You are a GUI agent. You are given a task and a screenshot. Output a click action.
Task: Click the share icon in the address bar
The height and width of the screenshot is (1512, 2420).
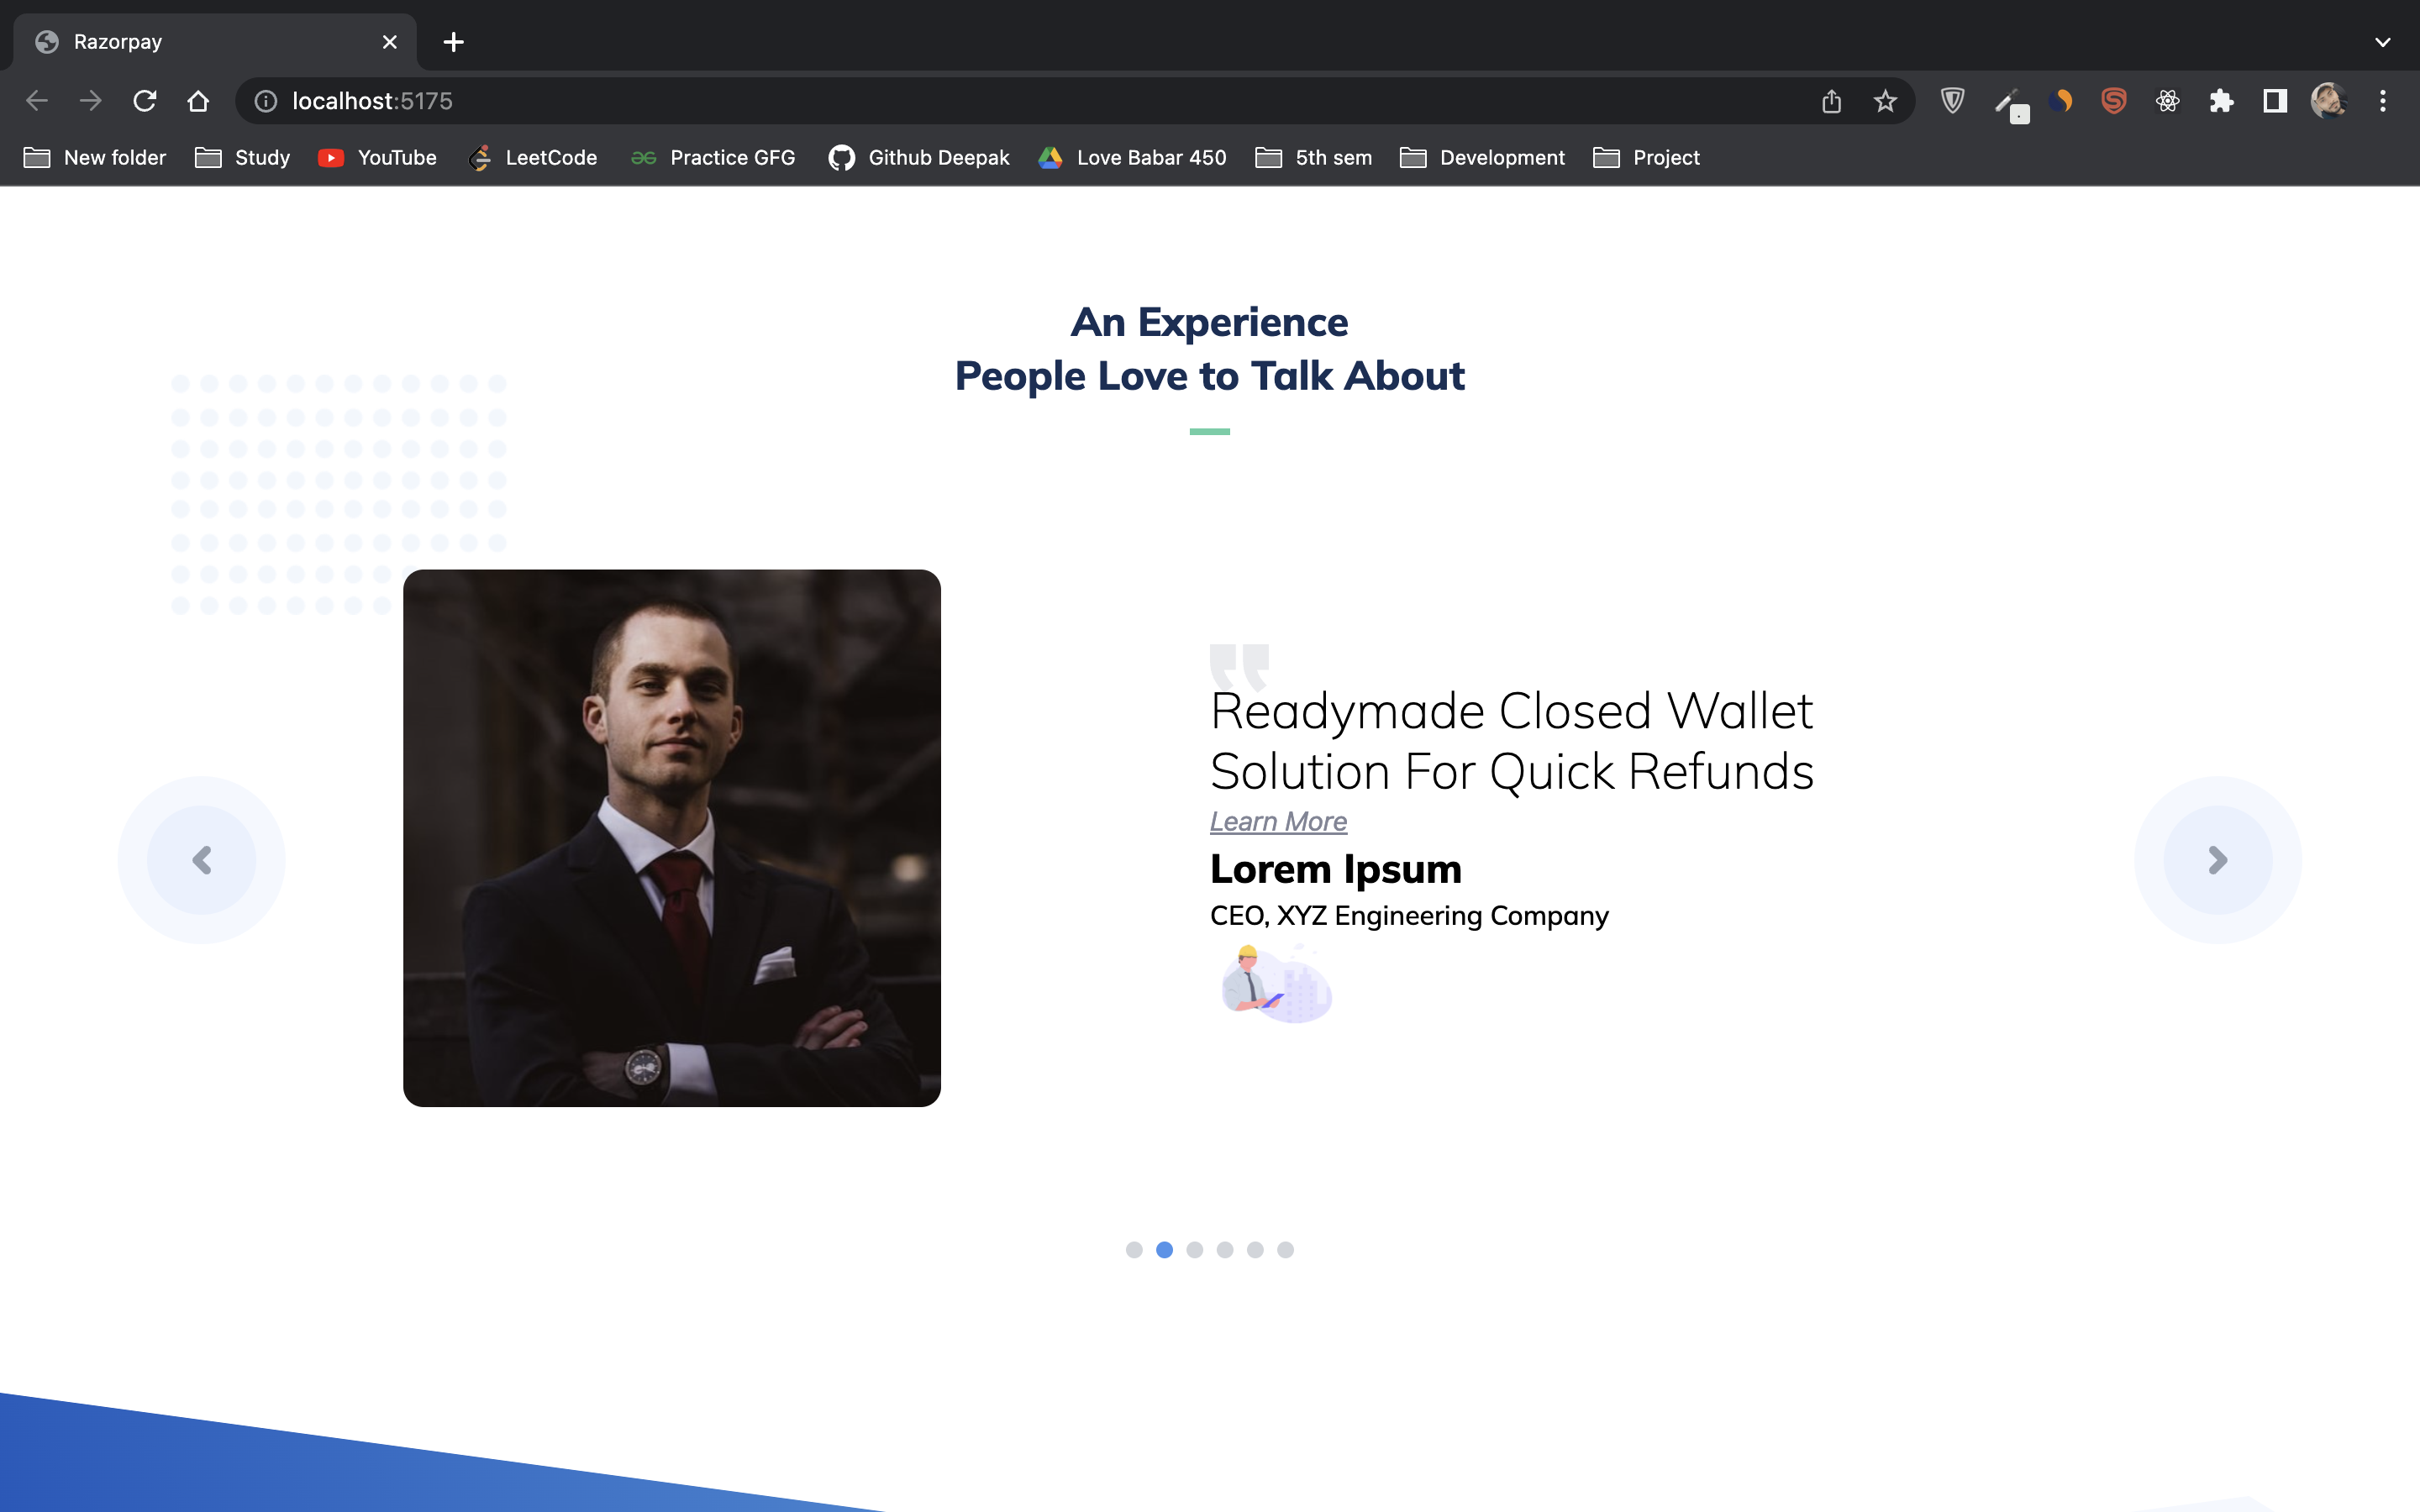[1830, 100]
